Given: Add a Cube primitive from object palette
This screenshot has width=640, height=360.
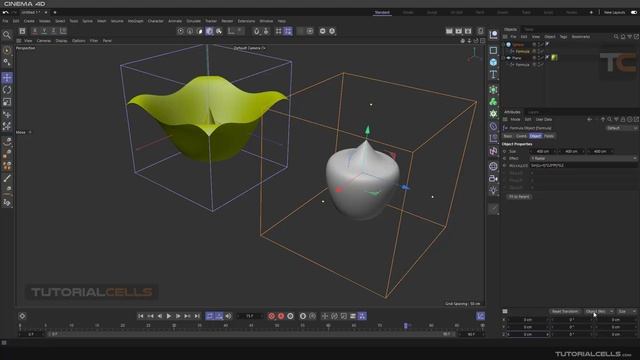Looking at the screenshot, I should (x=493, y=62).
